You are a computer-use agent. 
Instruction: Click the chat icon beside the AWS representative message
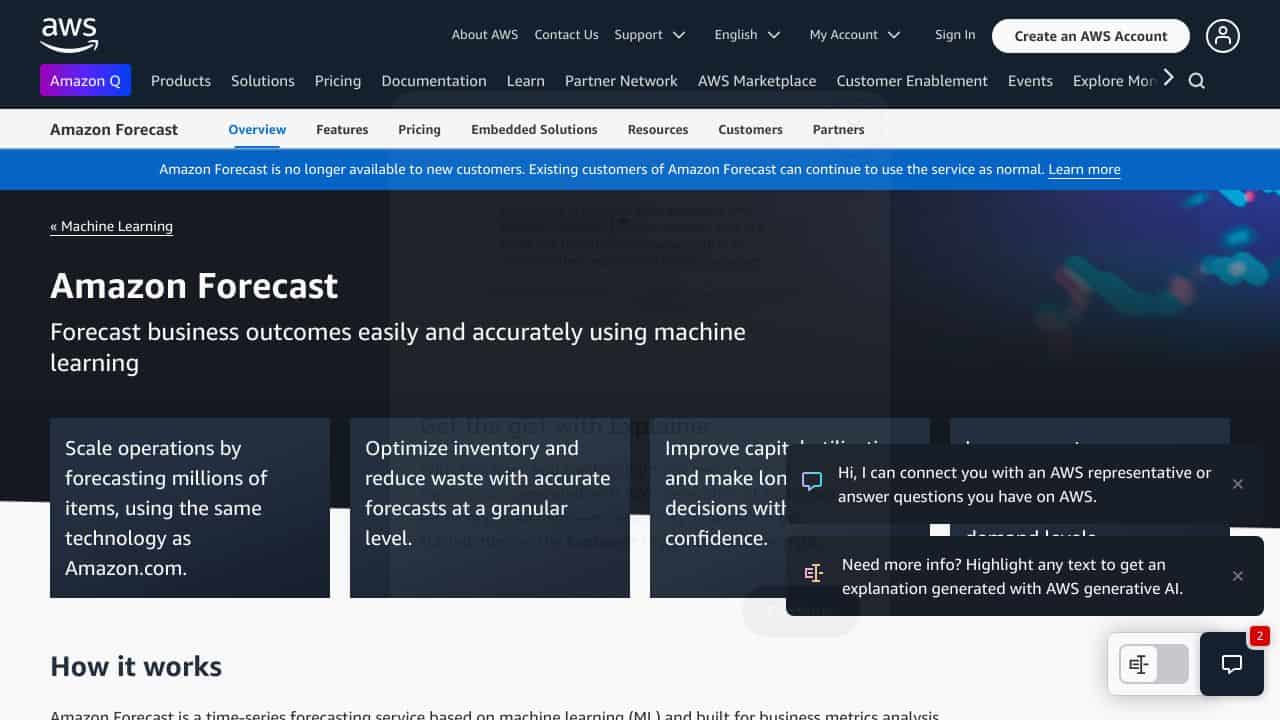[812, 481]
